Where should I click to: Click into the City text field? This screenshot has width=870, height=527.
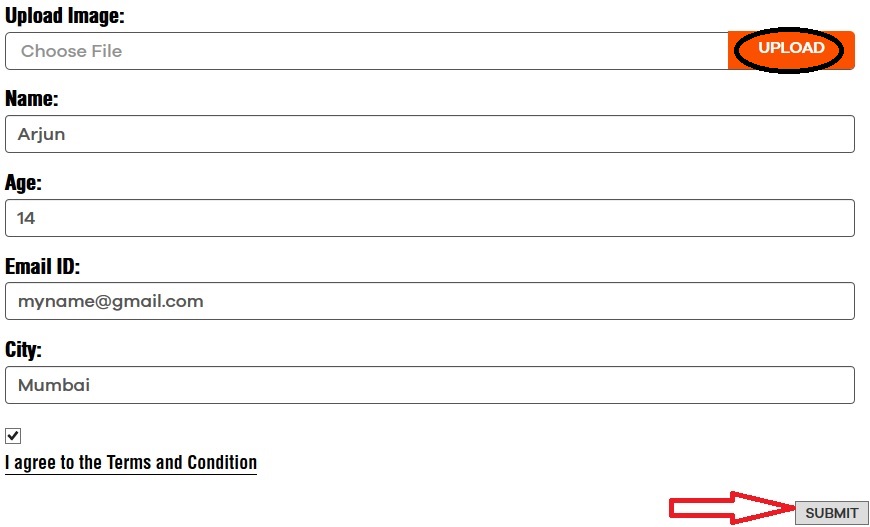(x=430, y=385)
